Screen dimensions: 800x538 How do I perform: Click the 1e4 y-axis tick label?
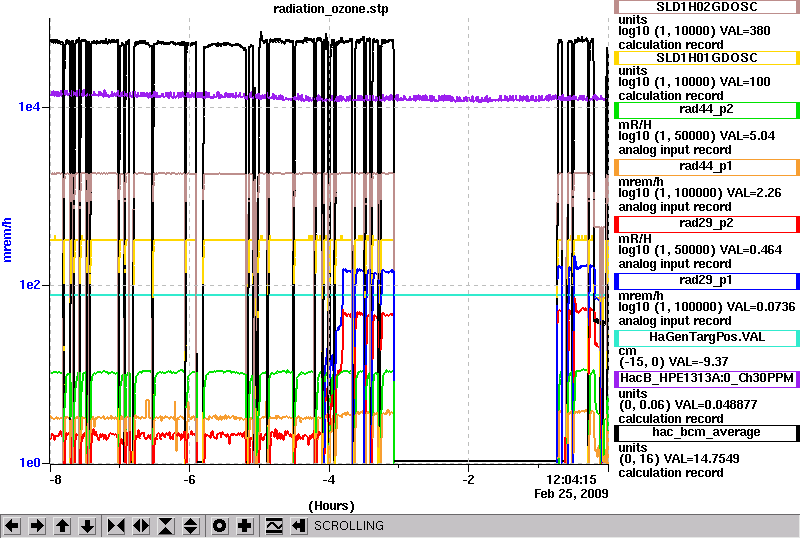pyautogui.click(x=30, y=107)
